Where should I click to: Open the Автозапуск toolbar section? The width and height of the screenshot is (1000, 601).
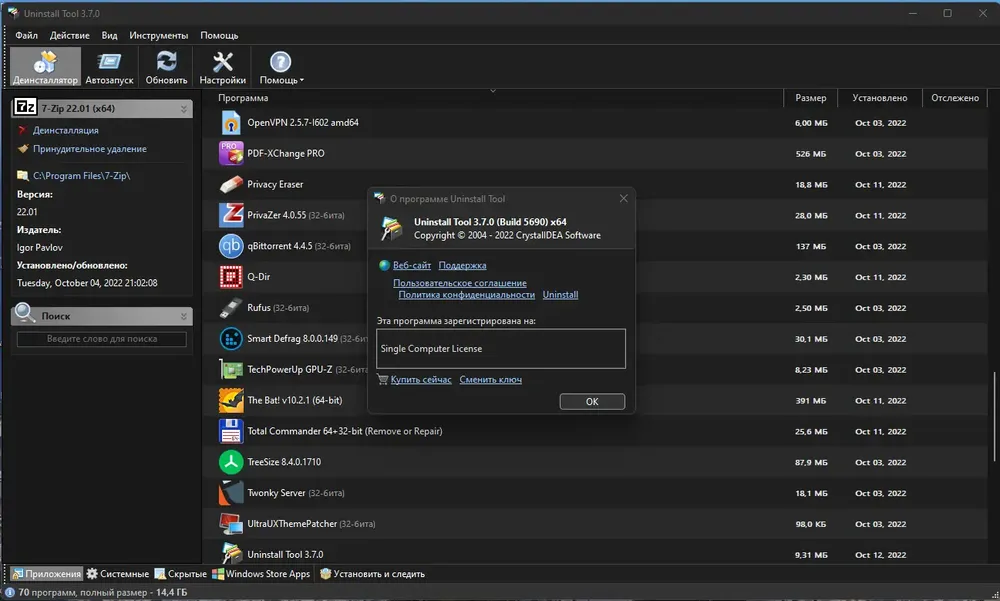coord(109,67)
